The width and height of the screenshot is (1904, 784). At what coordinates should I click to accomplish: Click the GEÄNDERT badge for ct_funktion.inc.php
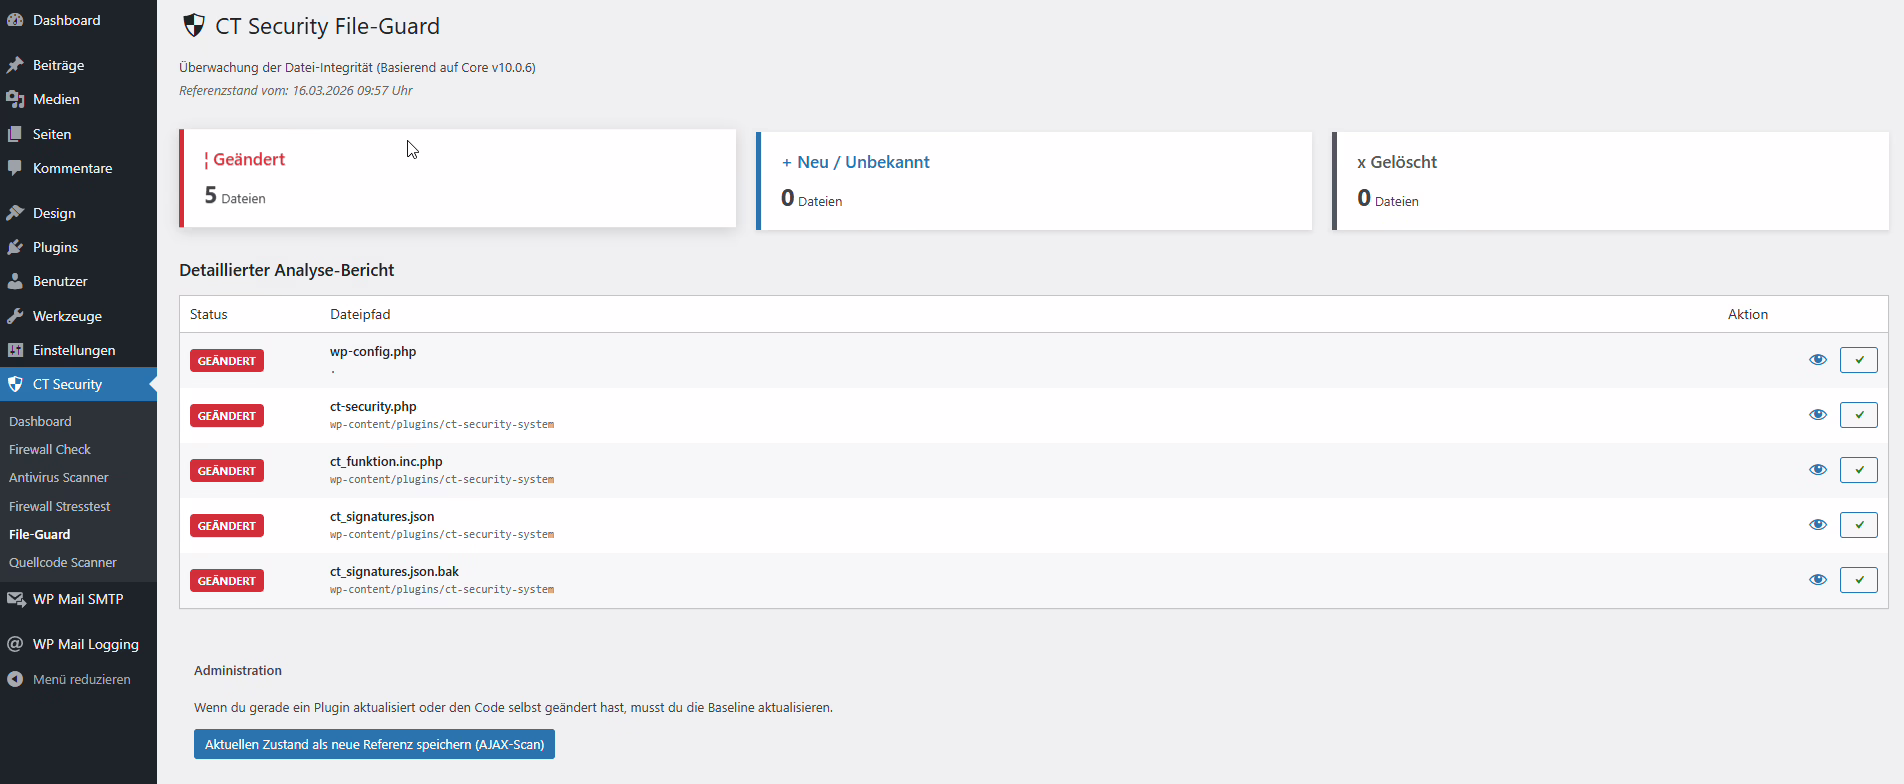point(227,471)
